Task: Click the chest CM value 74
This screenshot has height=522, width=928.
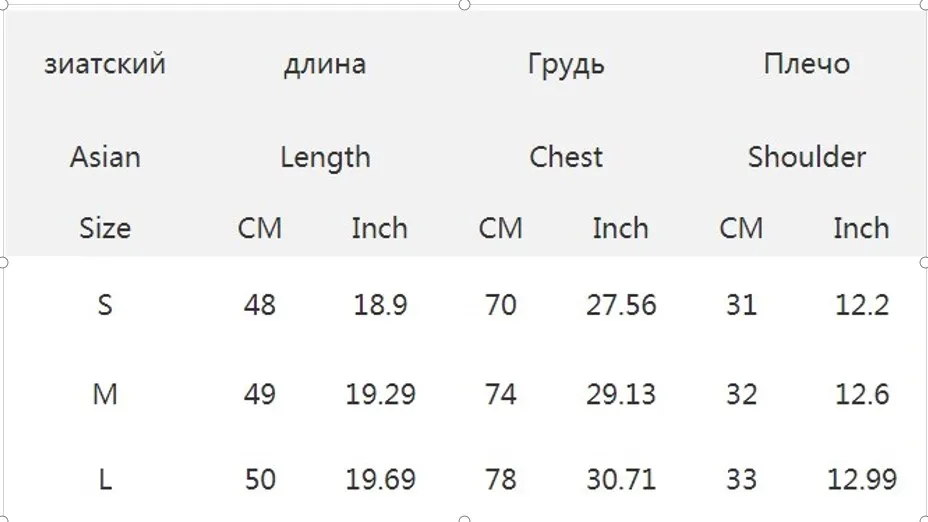Action: [x=501, y=394]
